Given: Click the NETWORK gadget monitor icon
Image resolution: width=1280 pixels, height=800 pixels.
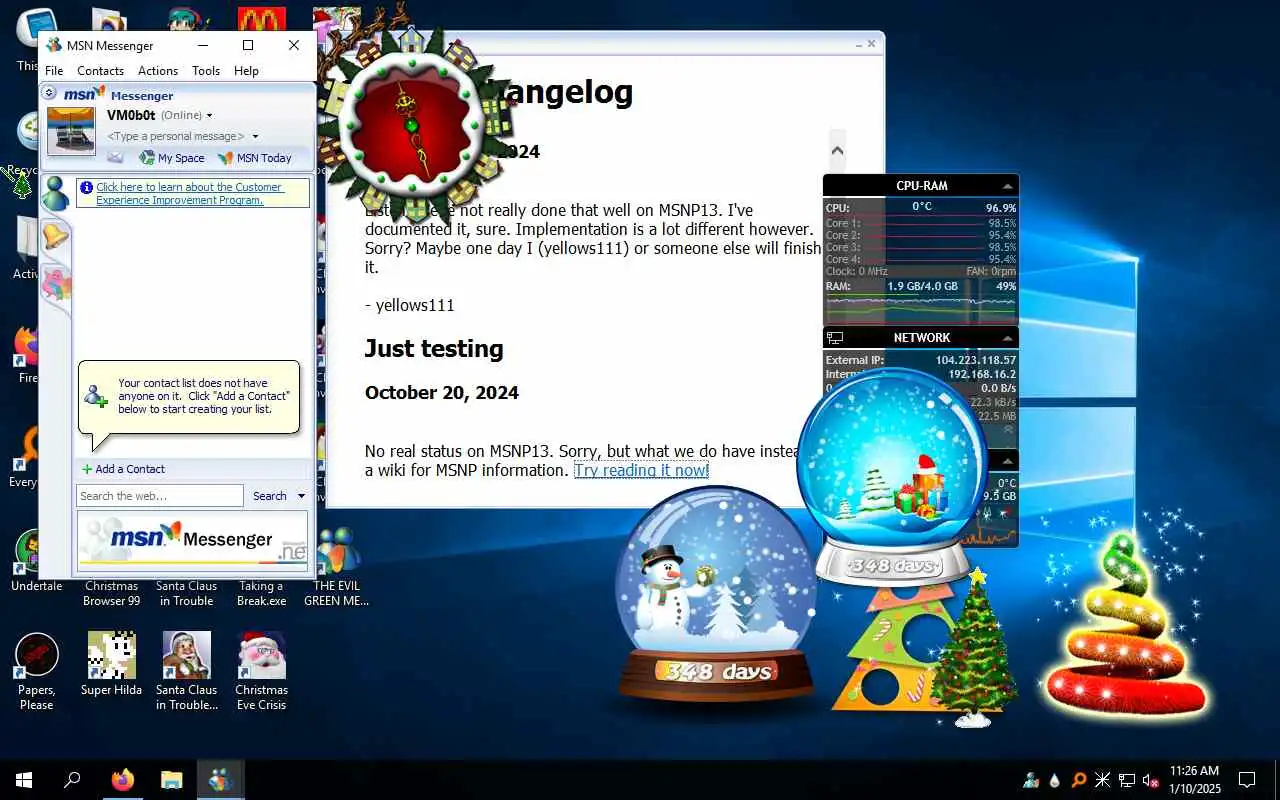Looking at the screenshot, I should pos(835,338).
